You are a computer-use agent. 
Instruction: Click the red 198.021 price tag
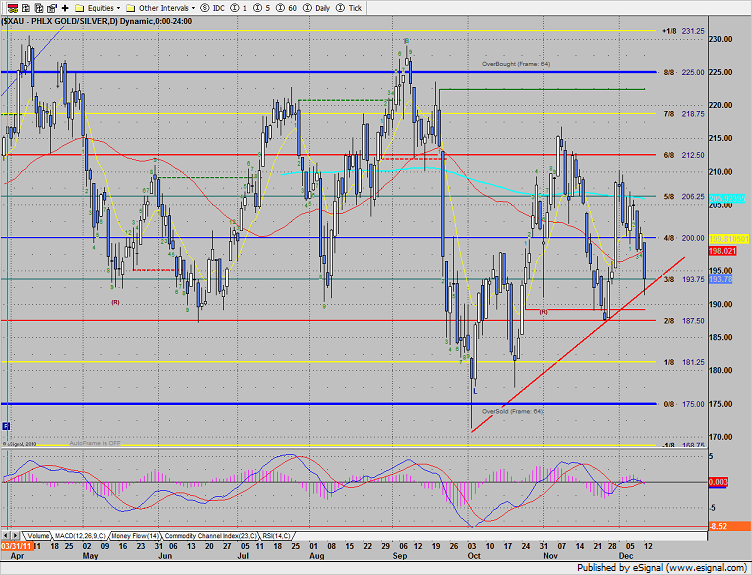[722, 251]
